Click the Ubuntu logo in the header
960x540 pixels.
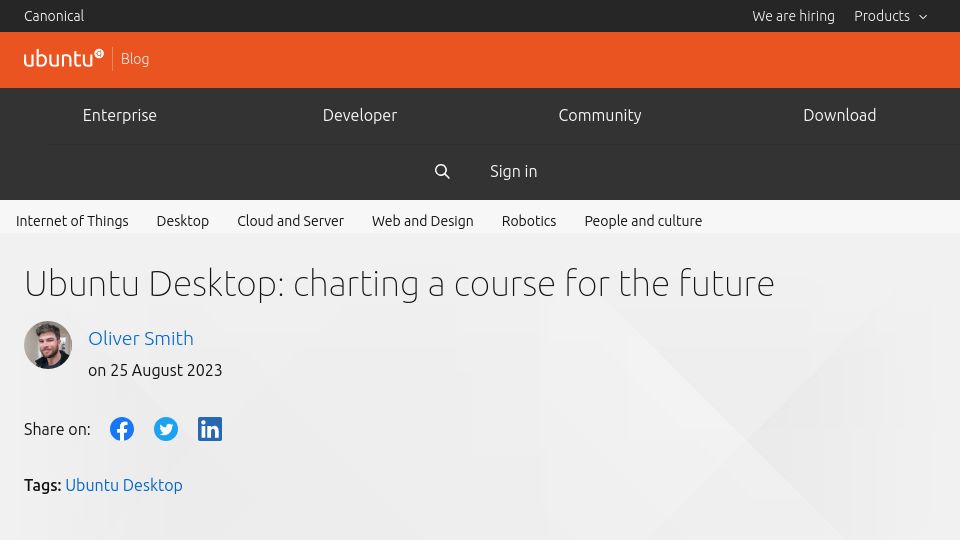point(64,59)
